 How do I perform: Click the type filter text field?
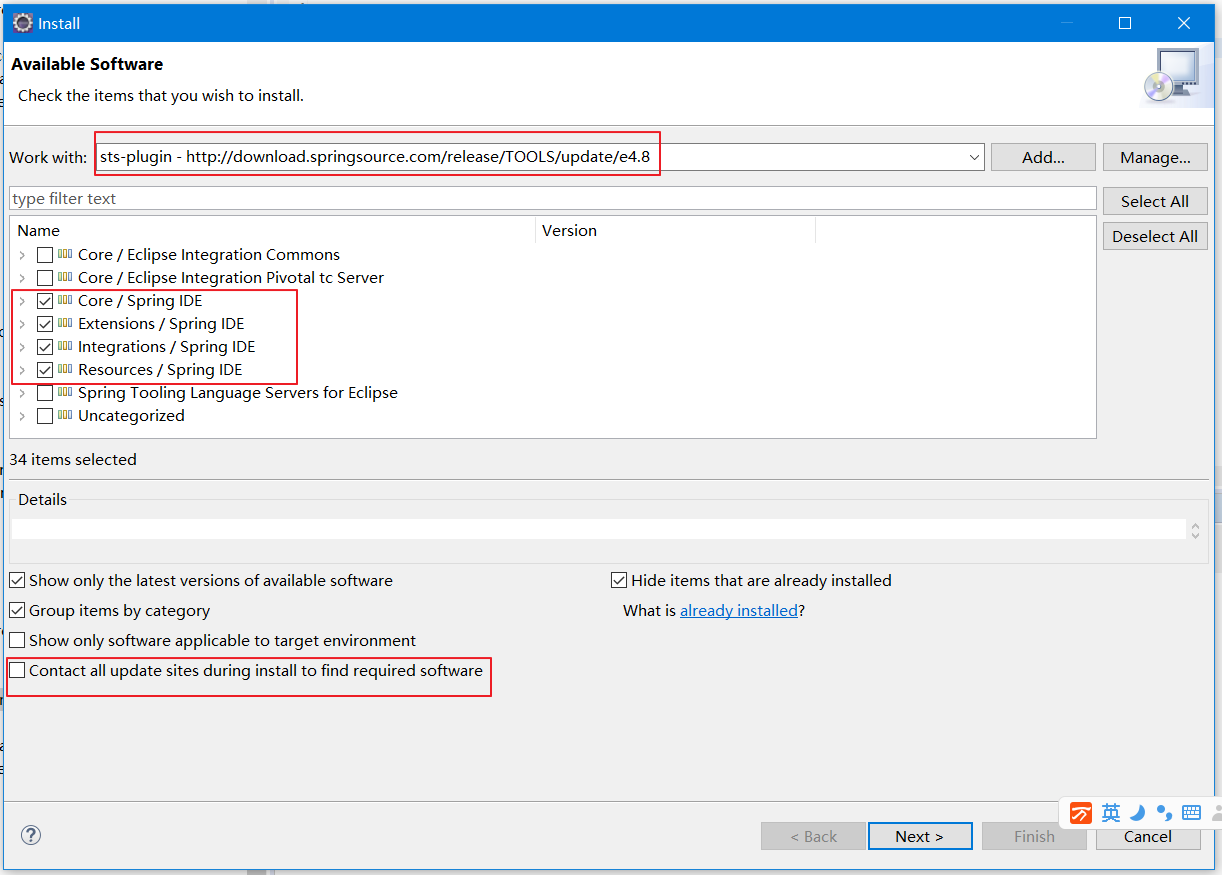(553, 198)
